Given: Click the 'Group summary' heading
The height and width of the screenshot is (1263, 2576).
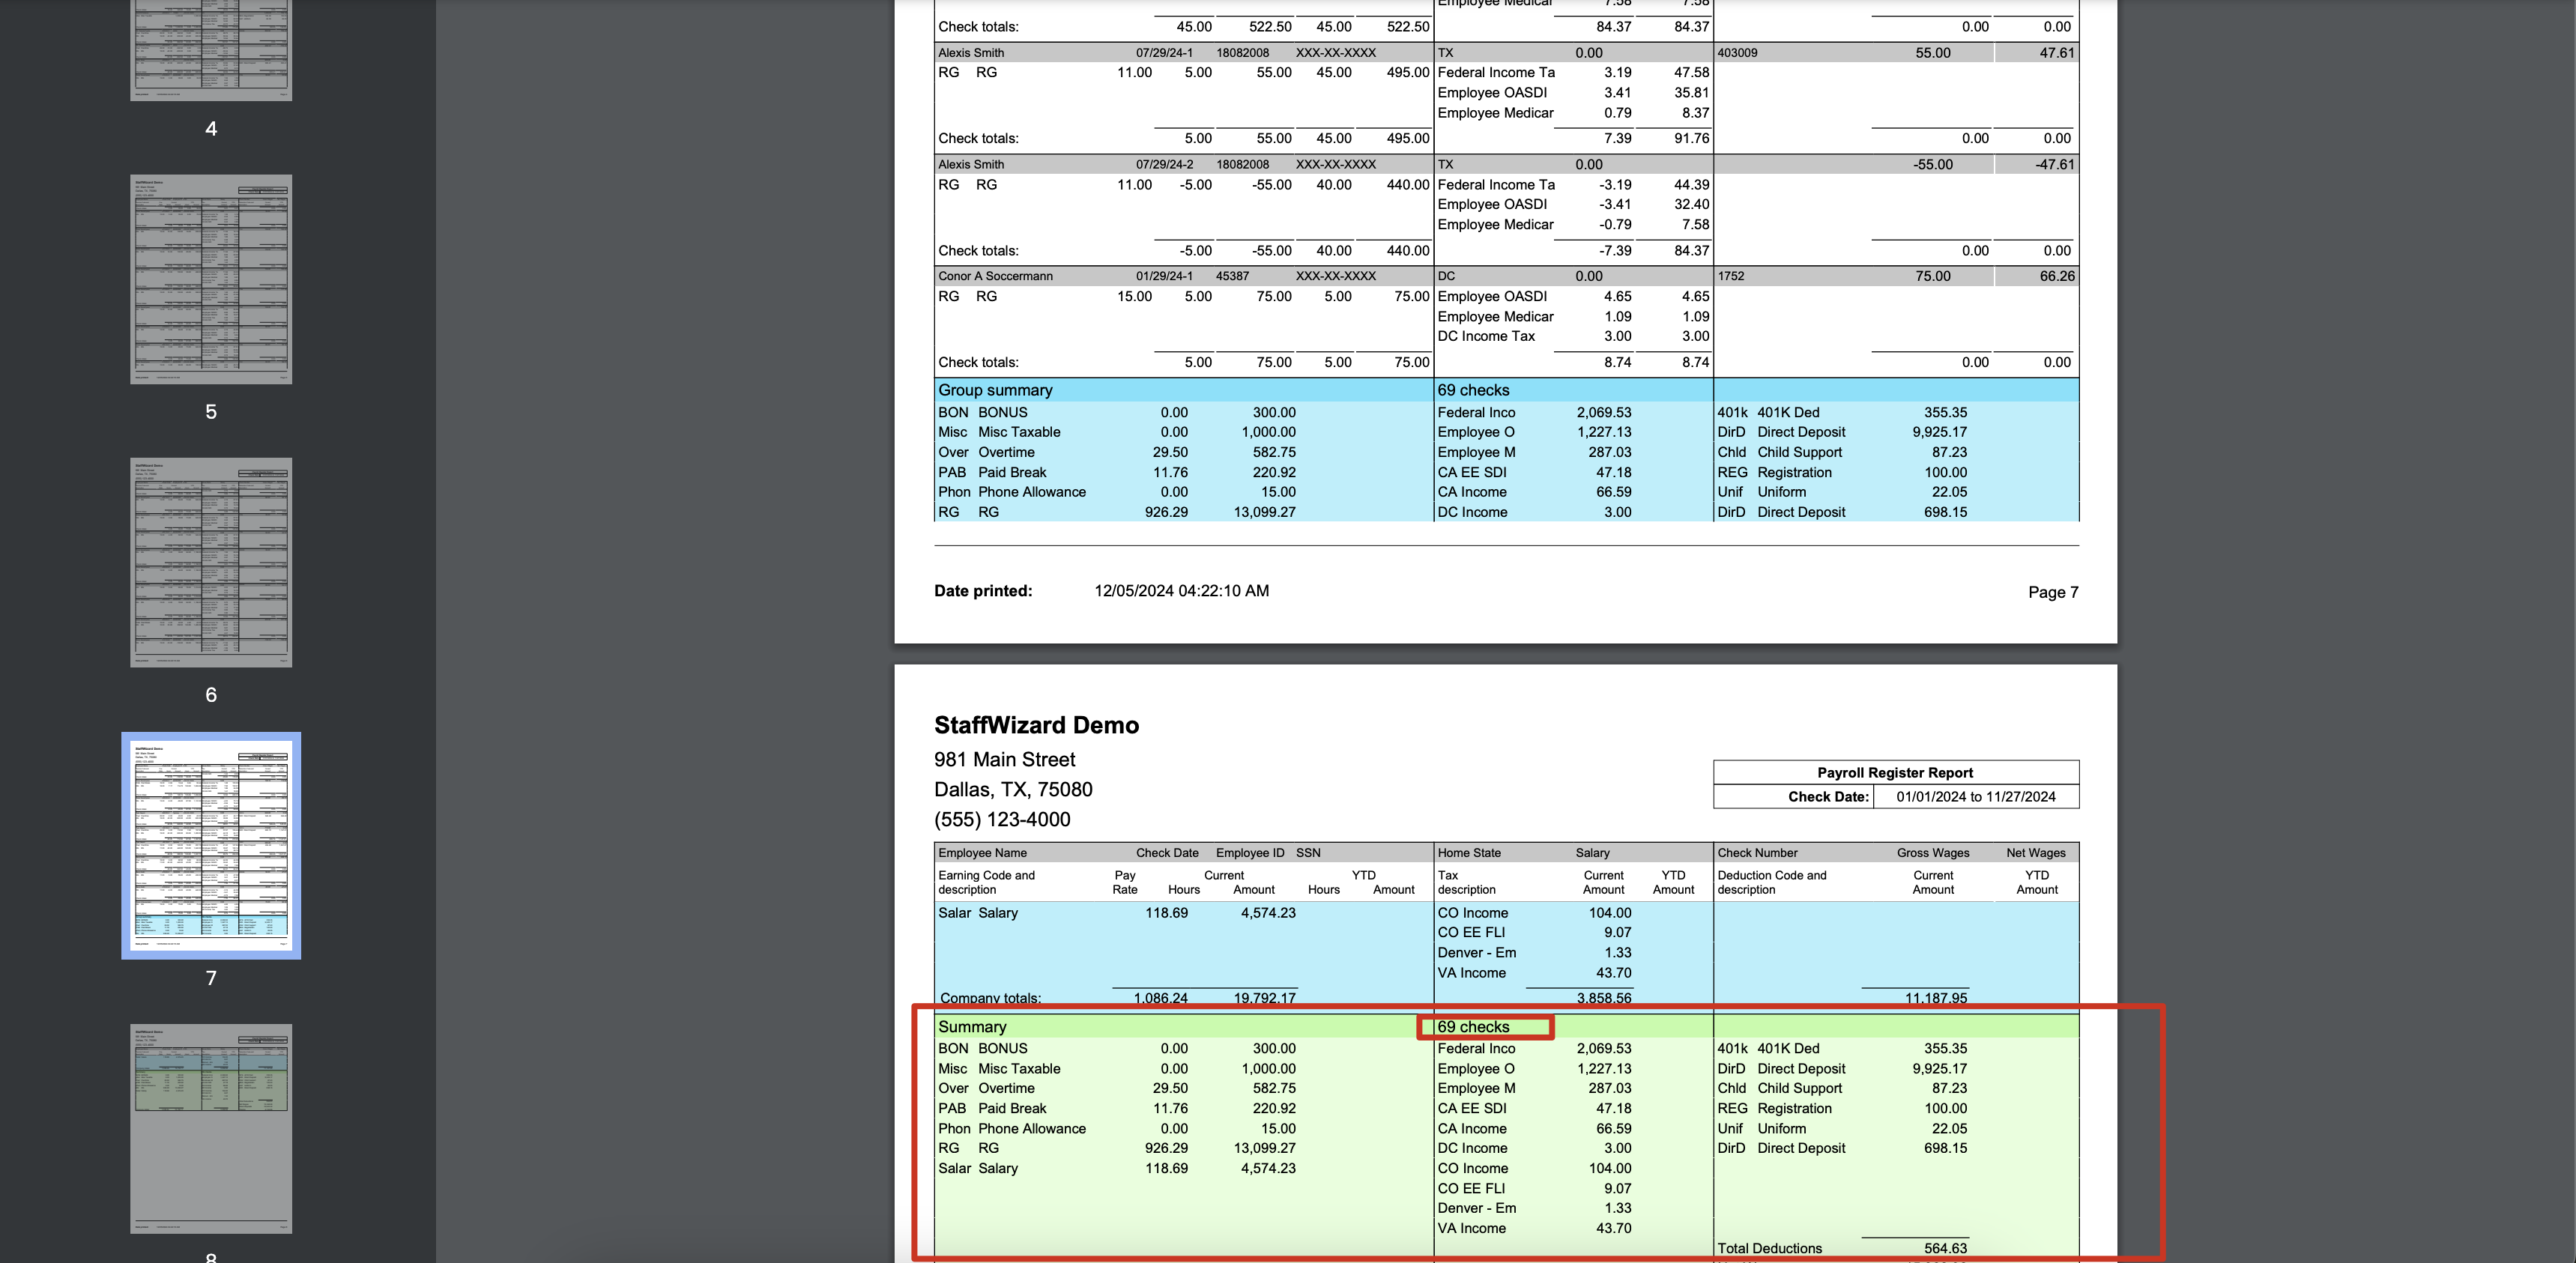Looking at the screenshot, I should pyautogui.click(x=995, y=390).
